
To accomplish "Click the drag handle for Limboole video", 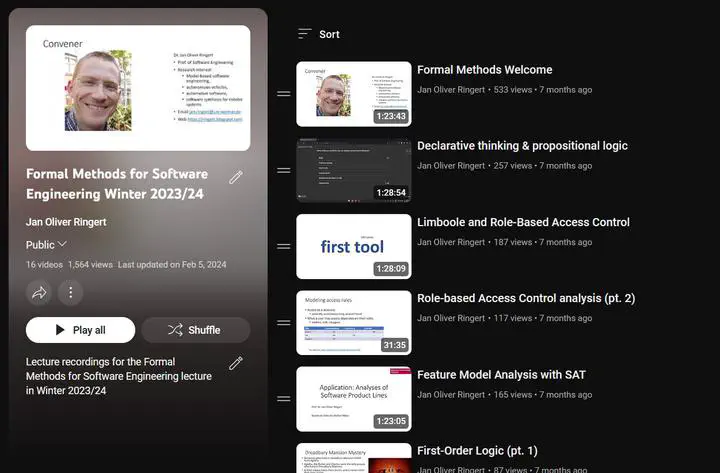I will coord(284,247).
